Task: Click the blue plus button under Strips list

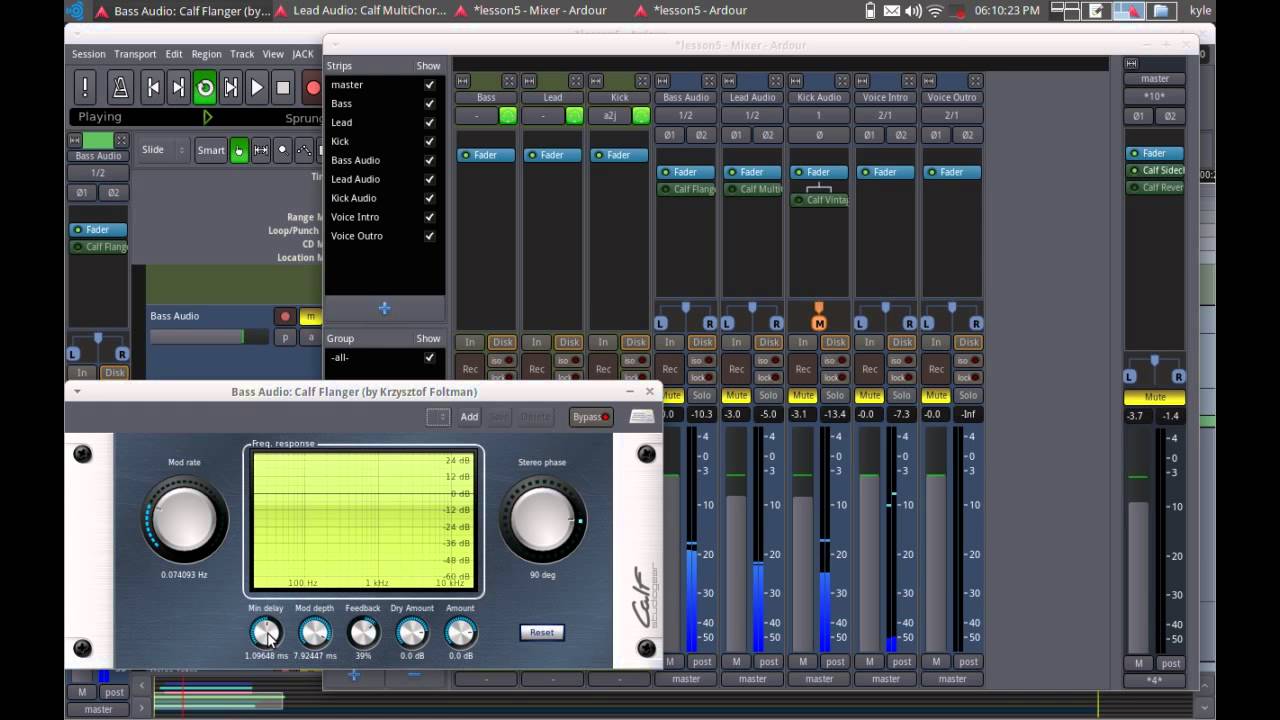Action: (384, 309)
